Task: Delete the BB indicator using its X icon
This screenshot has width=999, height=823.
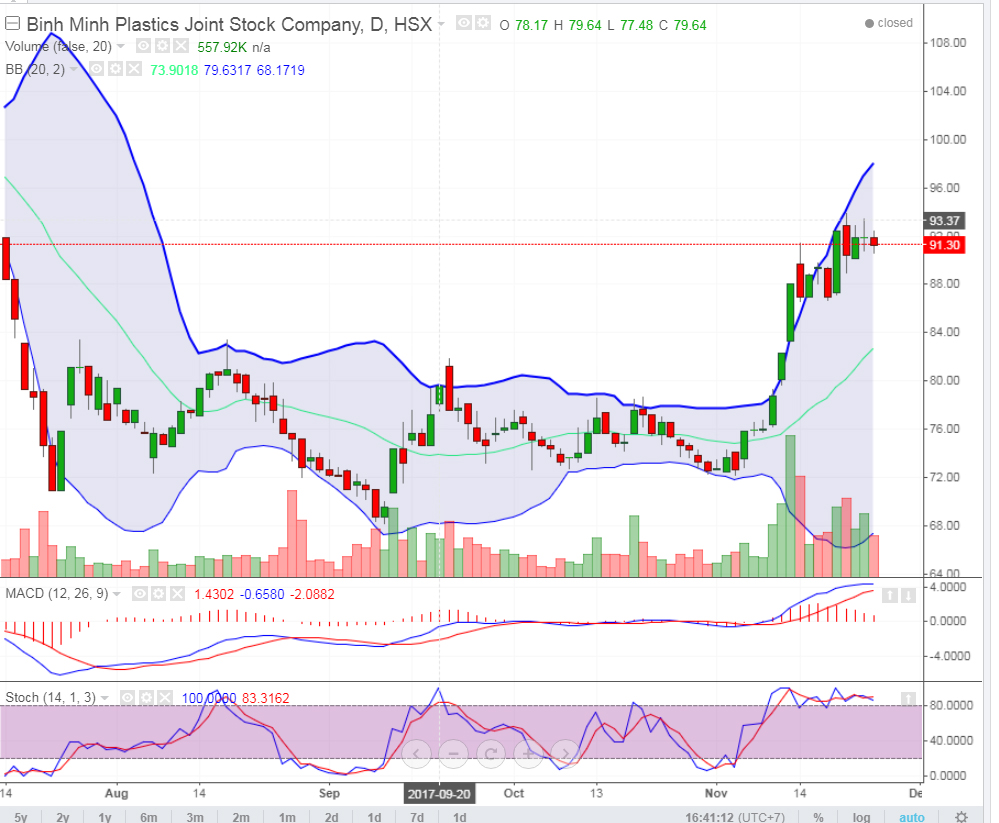Action: pyautogui.click(x=135, y=70)
